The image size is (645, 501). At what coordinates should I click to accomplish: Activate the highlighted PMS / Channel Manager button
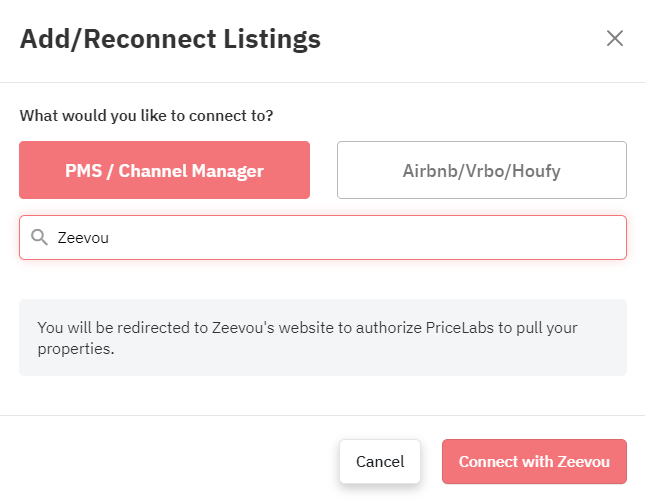[165, 170]
